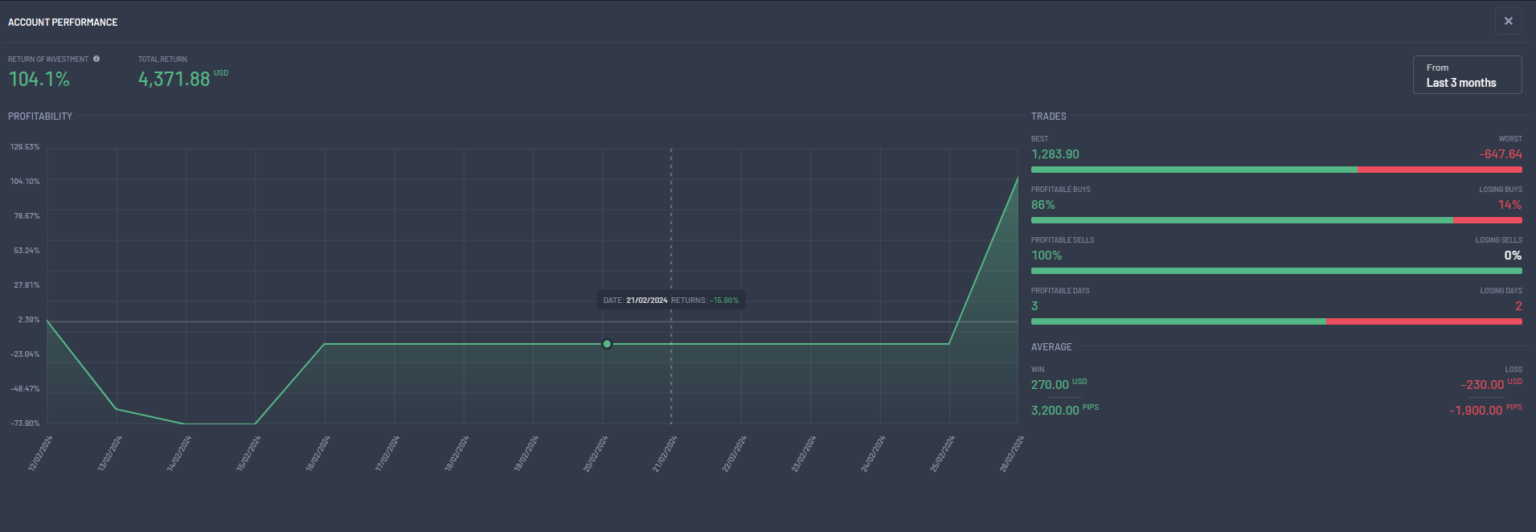Click the average loss -230.00 USD value
The height and width of the screenshot is (532, 1536).
point(1483,385)
